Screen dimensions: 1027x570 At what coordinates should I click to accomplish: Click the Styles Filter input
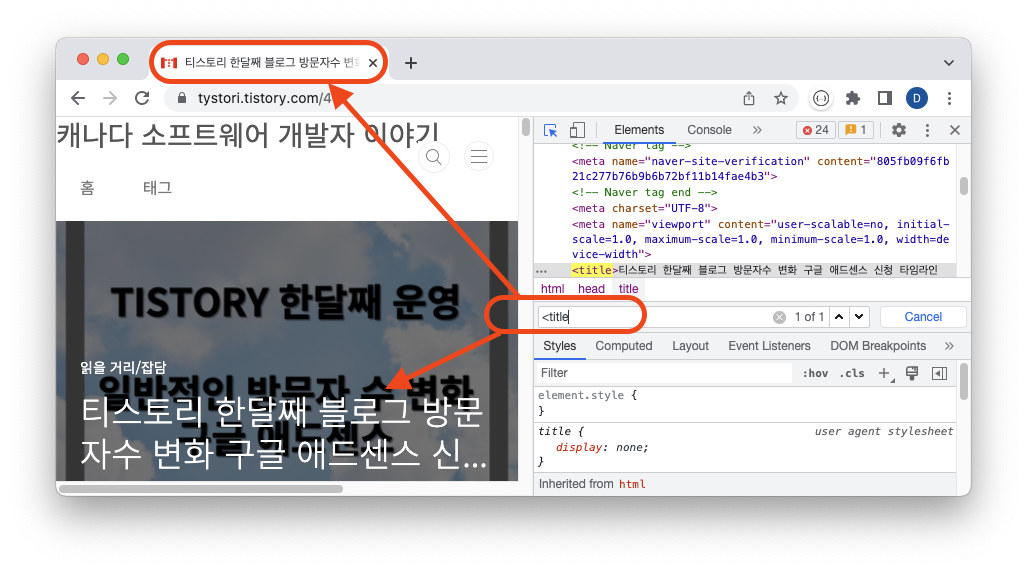pos(663,373)
